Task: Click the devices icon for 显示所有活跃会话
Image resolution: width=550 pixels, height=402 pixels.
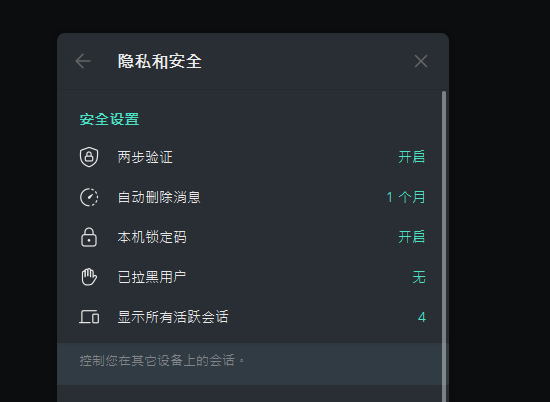Action: (x=89, y=317)
